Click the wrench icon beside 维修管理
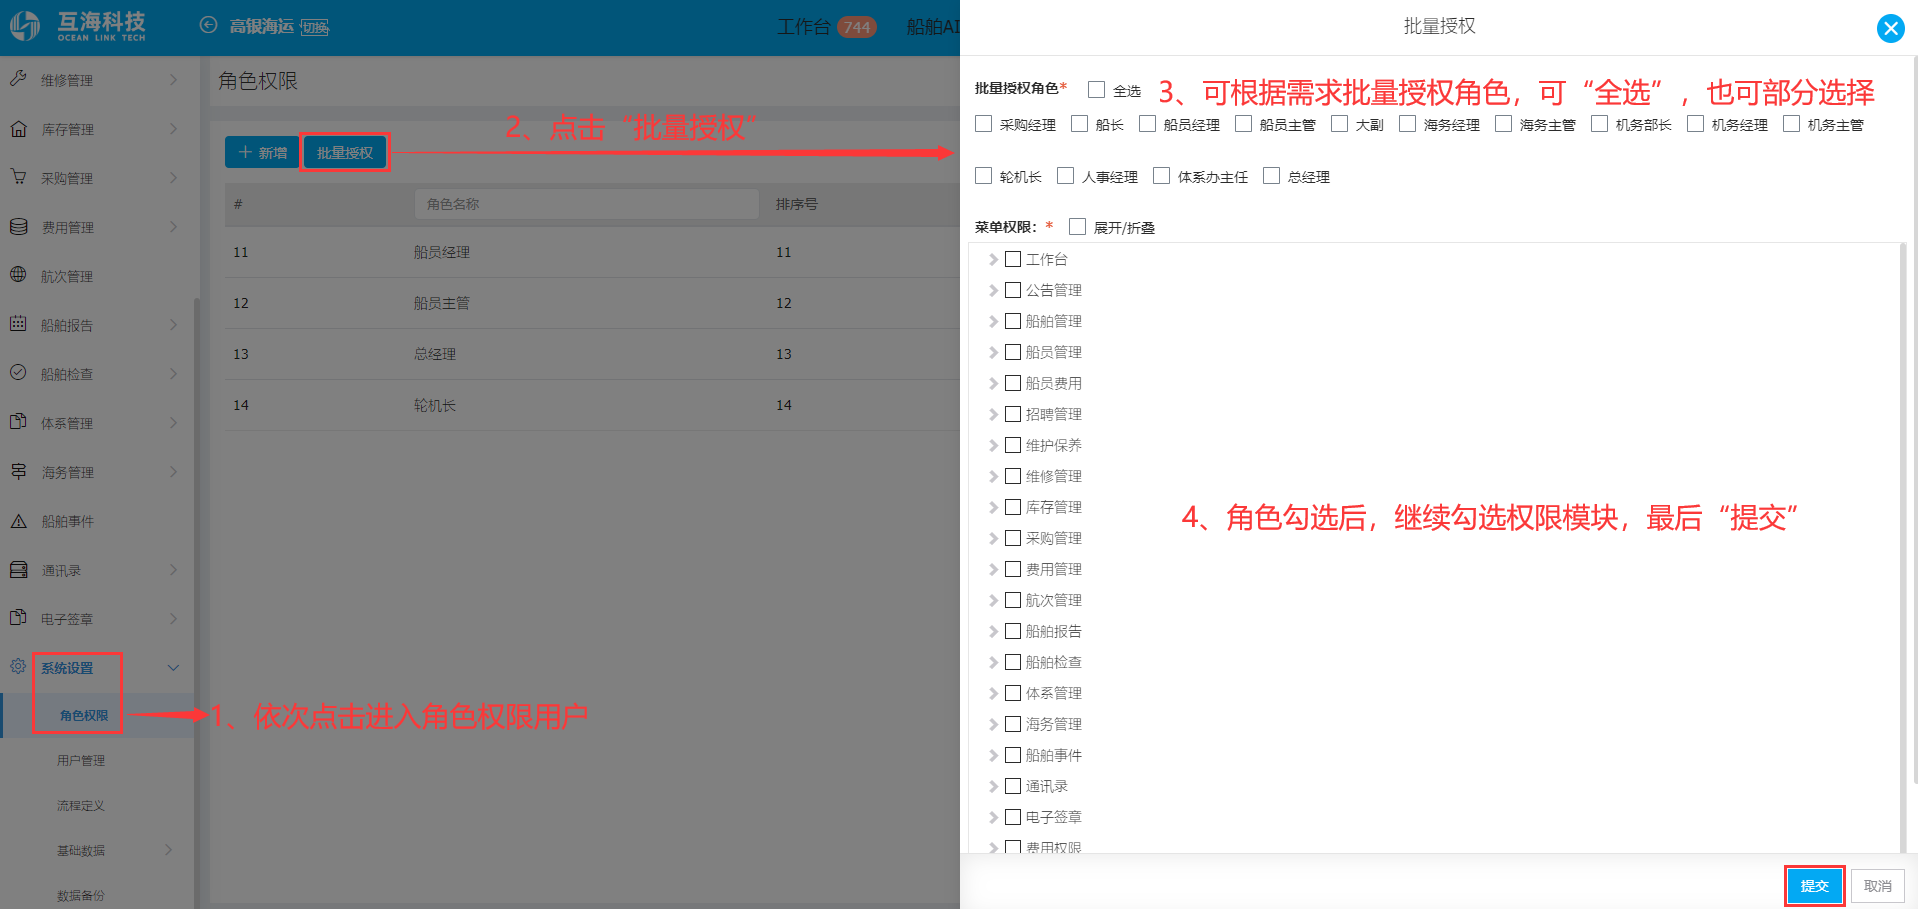Screen dimensions: 1918x909 [x=18, y=78]
